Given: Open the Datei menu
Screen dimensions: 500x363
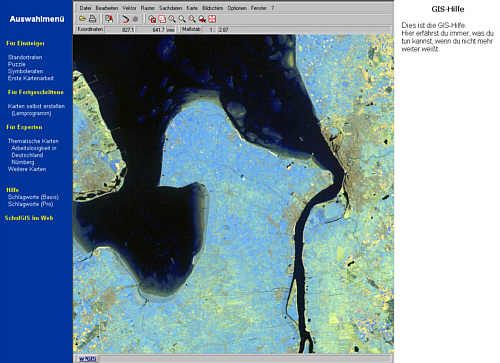Looking at the screenshot, I should coord(85,8).
